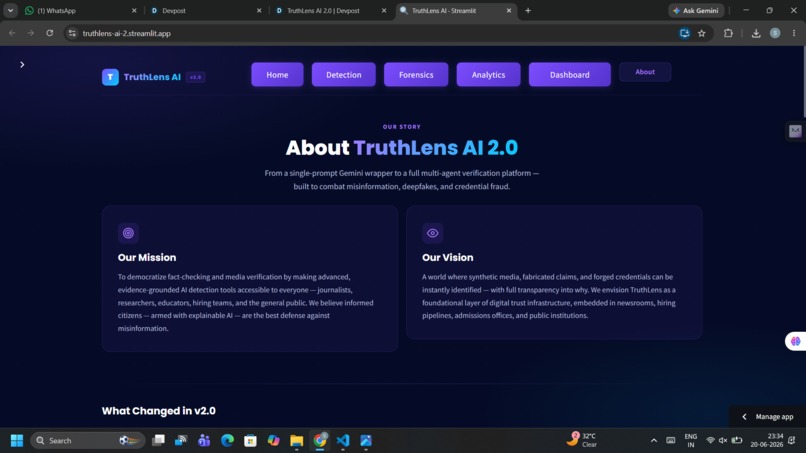Click the taskbar Search box
Viewport: 806px width, 453px height.
(87, 441)
